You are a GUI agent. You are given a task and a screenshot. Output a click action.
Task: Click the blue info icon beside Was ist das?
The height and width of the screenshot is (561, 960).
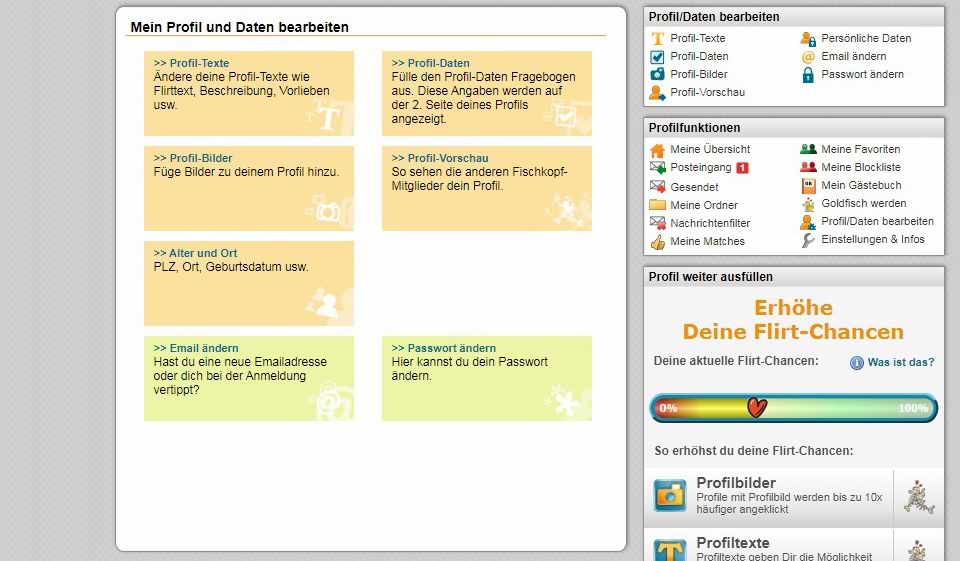coord(857,363)
